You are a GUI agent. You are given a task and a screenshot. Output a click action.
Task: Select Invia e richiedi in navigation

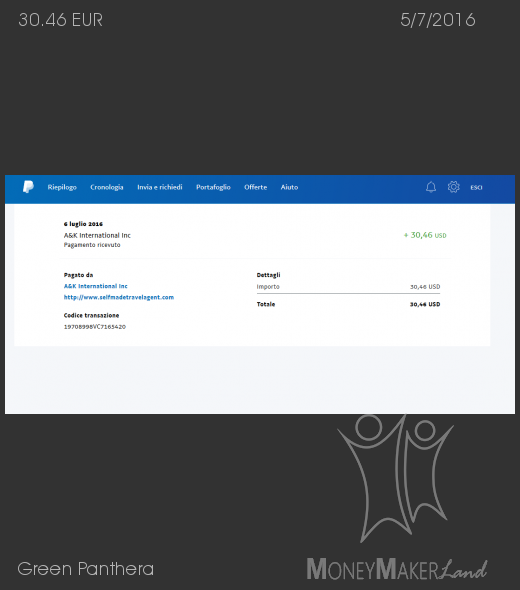[160, 187]
